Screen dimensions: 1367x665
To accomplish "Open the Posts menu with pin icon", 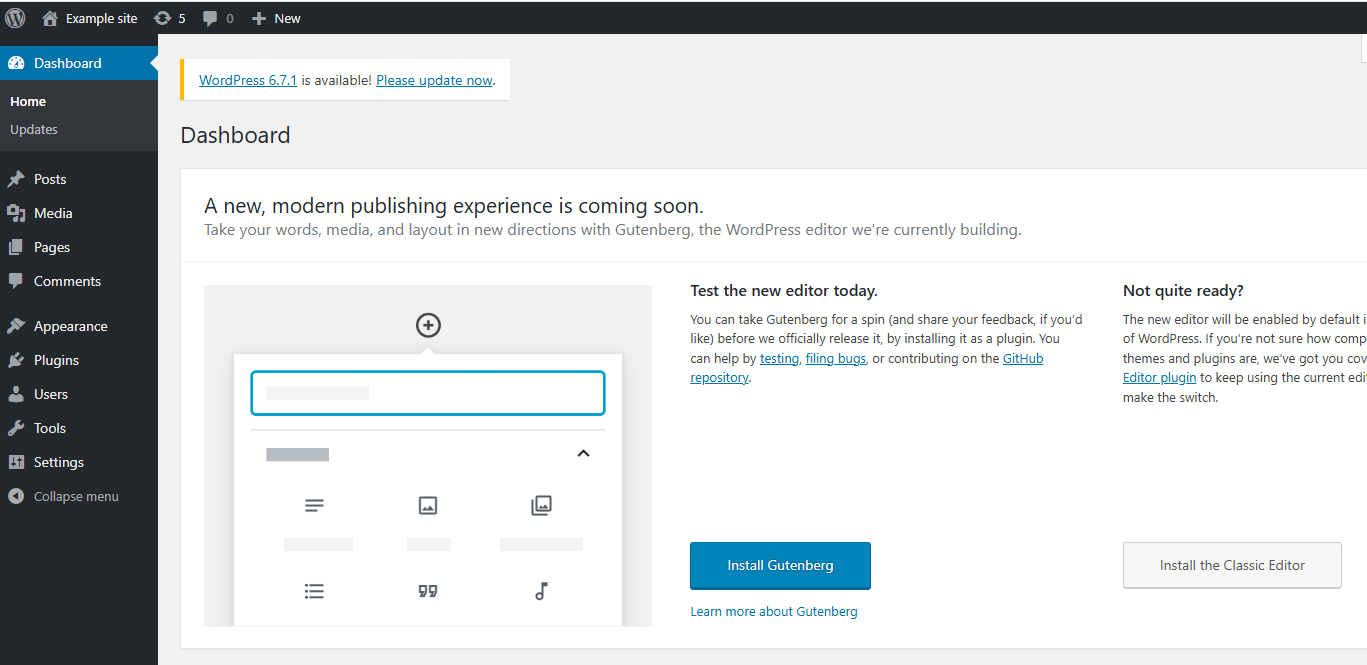I will [49, 179].
